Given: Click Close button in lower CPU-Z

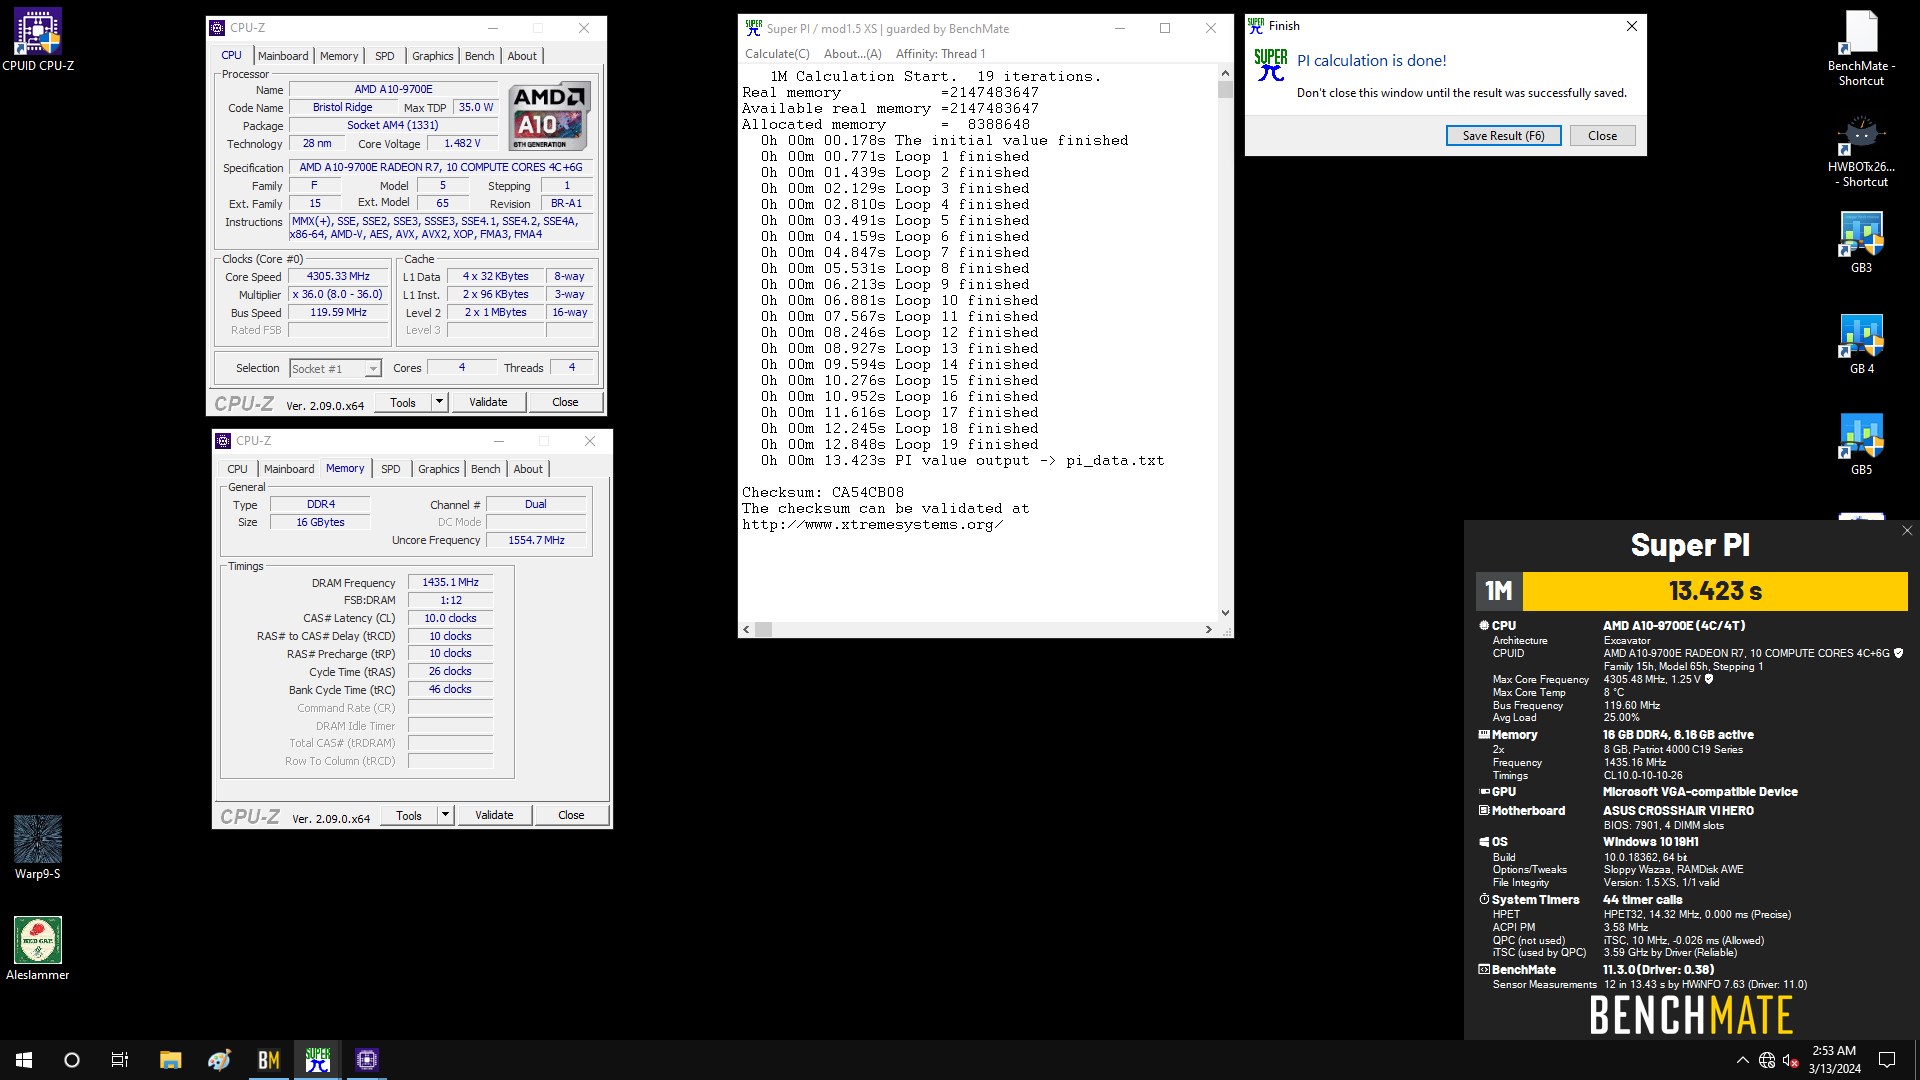Looking at the screenshot, I should 571,815.
